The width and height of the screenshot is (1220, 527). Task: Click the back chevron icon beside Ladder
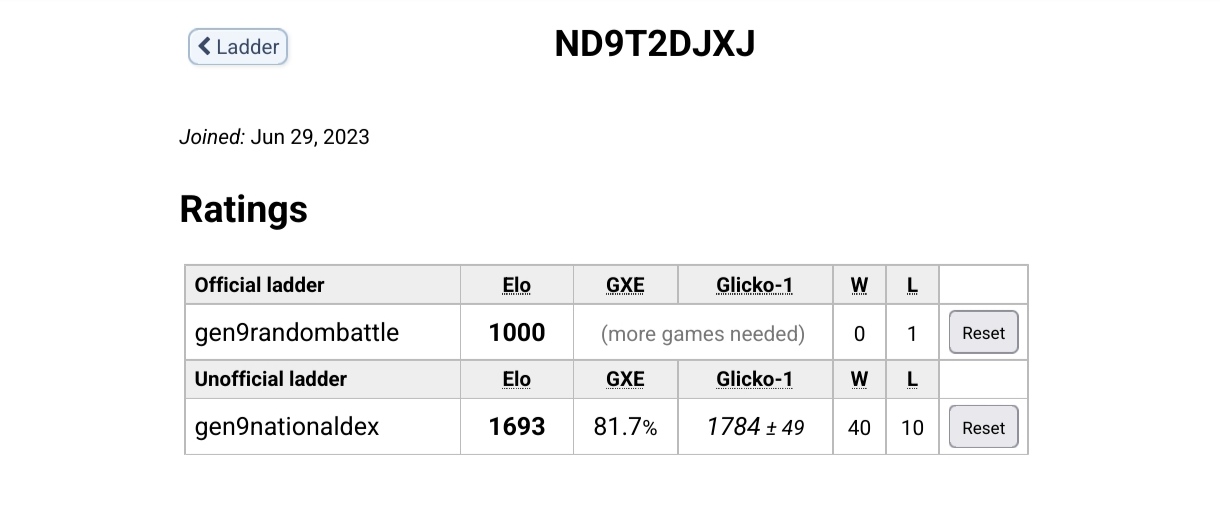point(205,47)
